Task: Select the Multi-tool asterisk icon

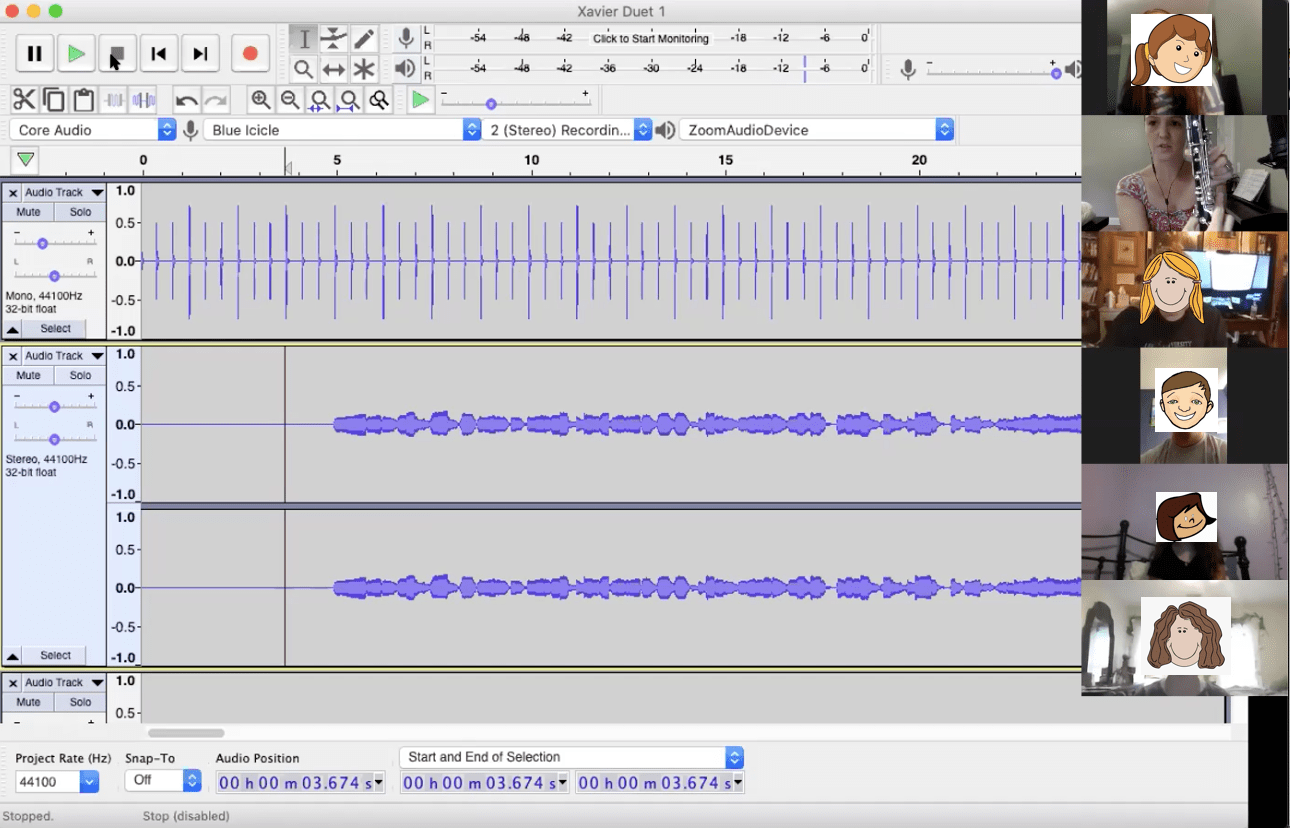Action: (364, 69)
